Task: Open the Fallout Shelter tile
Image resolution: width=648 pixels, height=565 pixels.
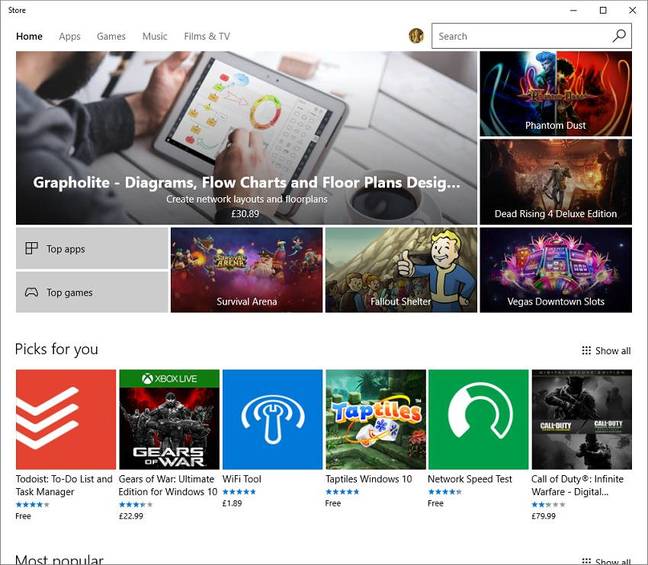Action: click(x=401, y=270)
